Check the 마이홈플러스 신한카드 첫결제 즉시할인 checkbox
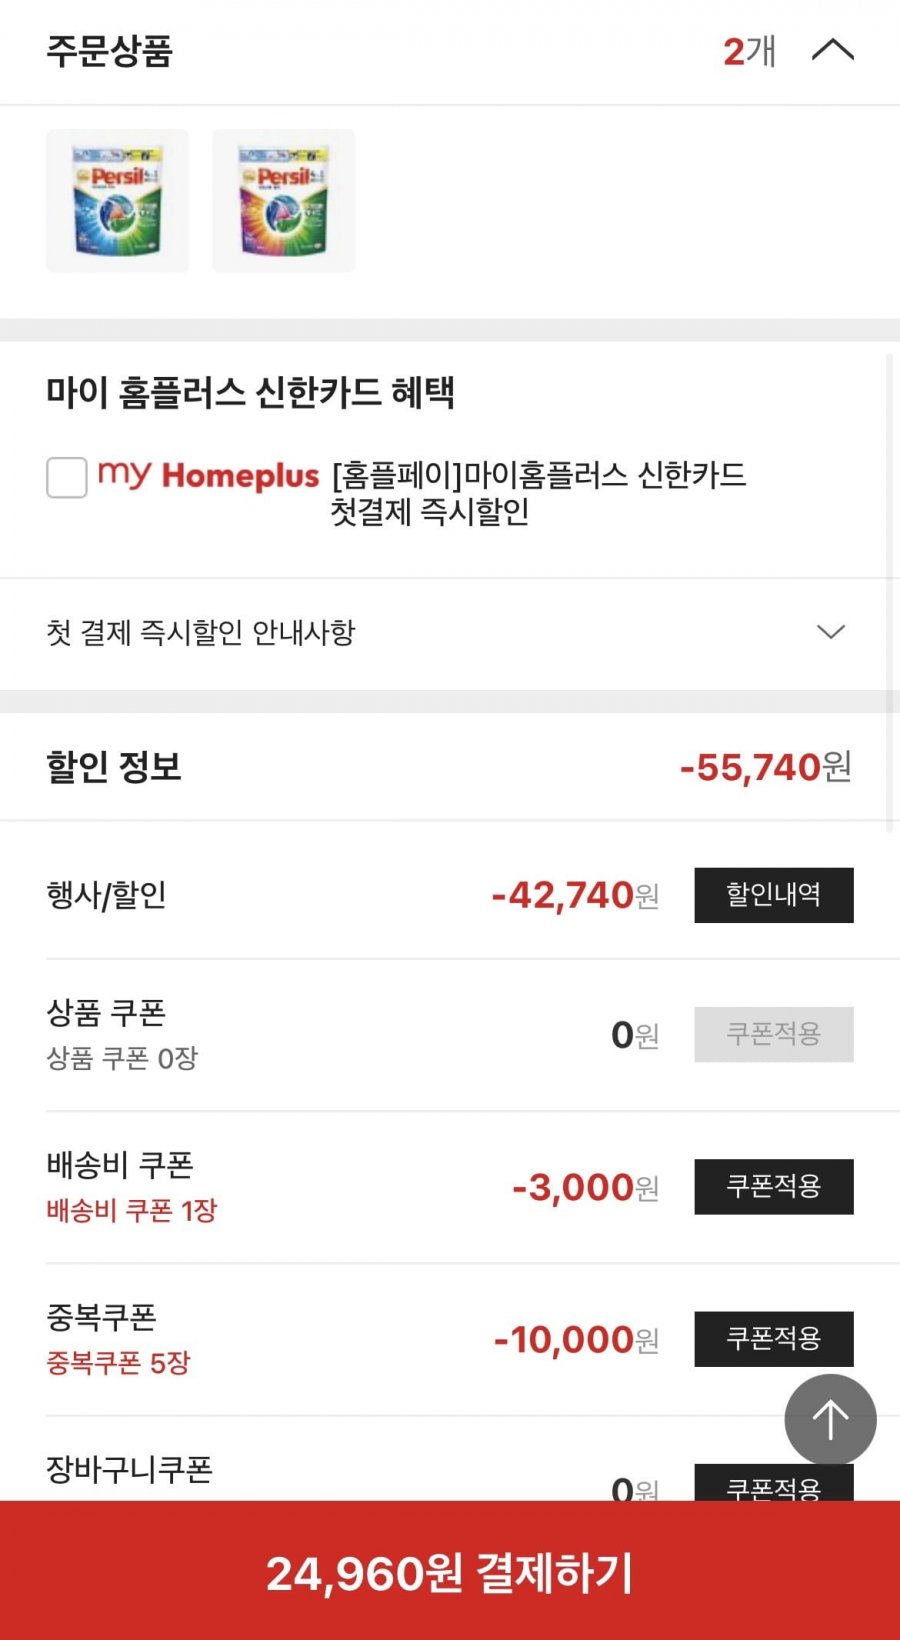 tap(67, 477)
